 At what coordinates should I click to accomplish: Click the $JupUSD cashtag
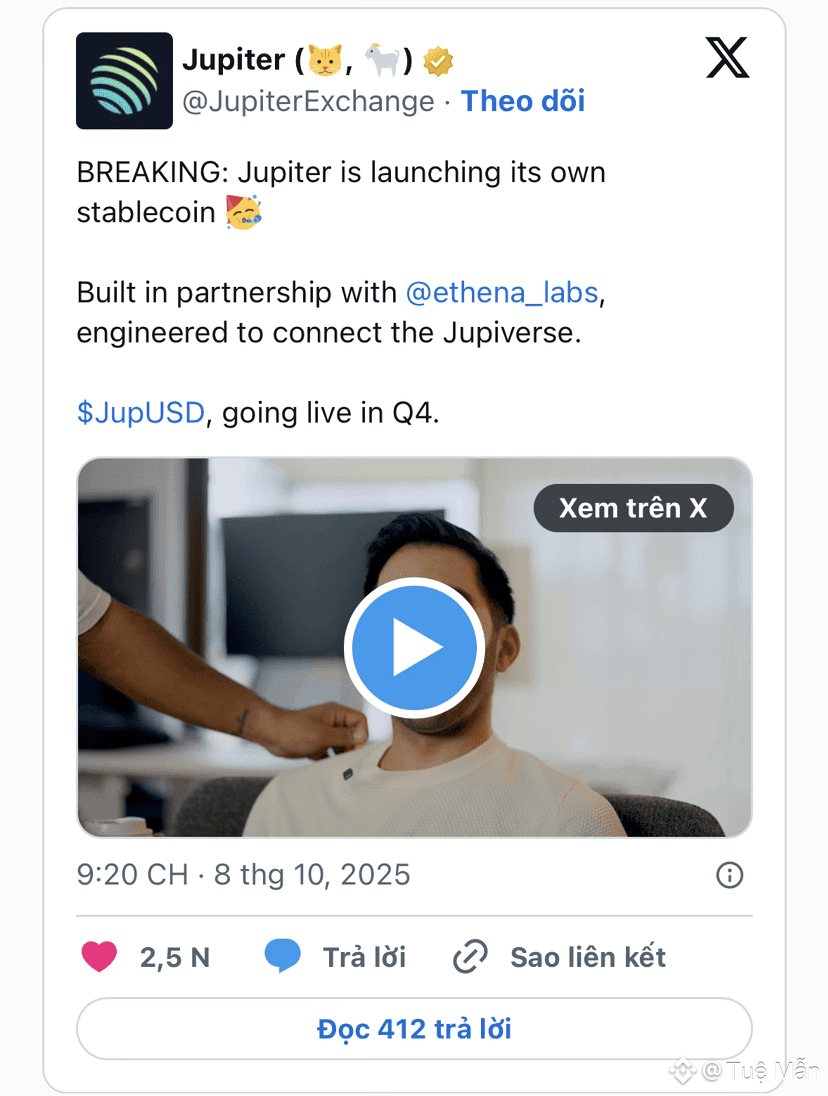(x=140, y=413)
